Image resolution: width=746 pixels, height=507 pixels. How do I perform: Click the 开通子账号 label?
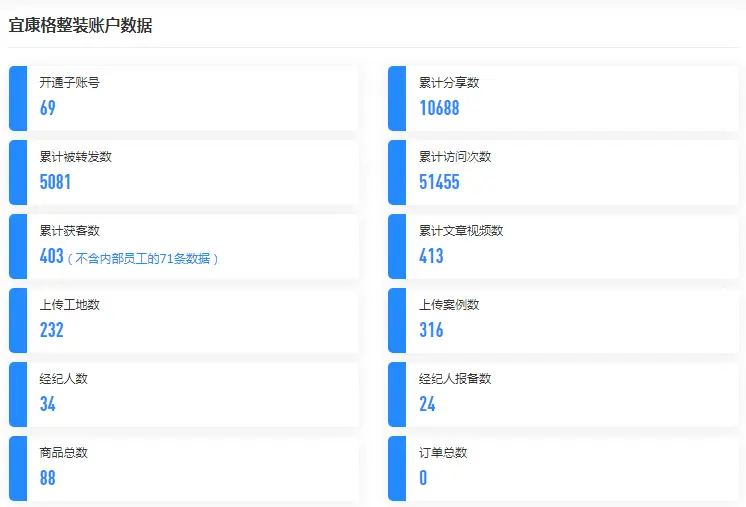[69, 83]
